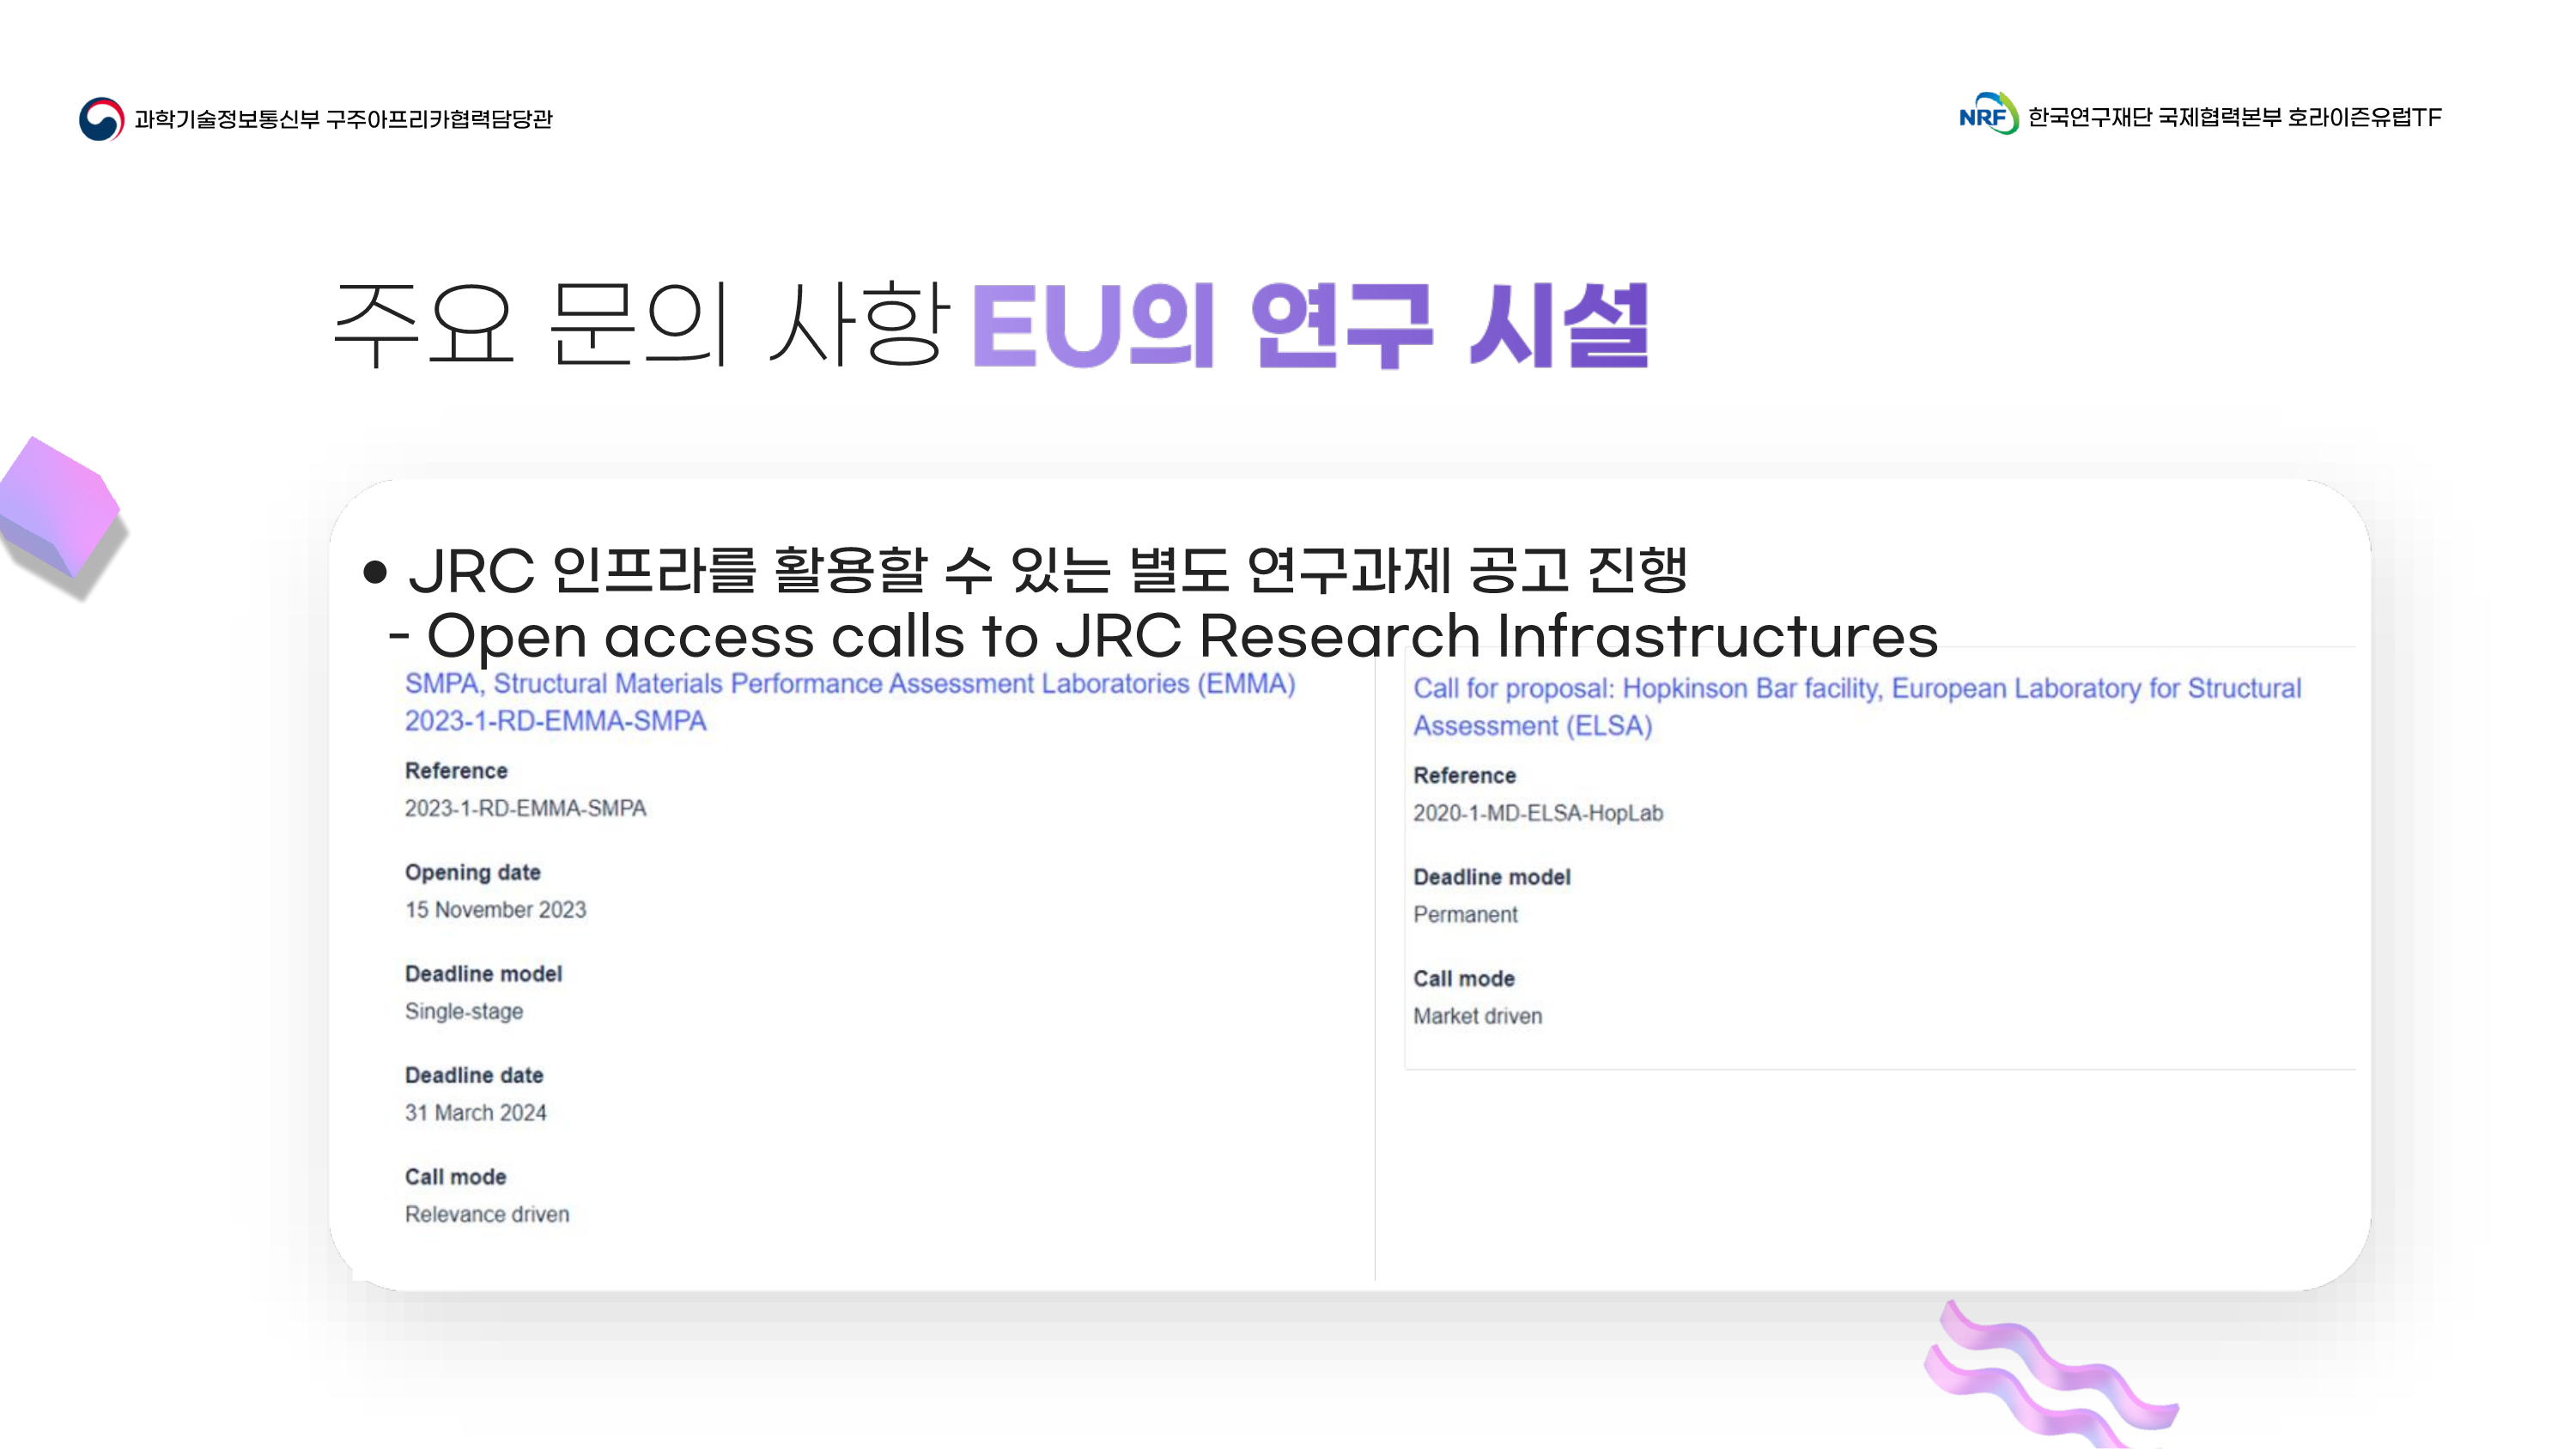Select the opening date 15 November 2023

tap(496, 910)
